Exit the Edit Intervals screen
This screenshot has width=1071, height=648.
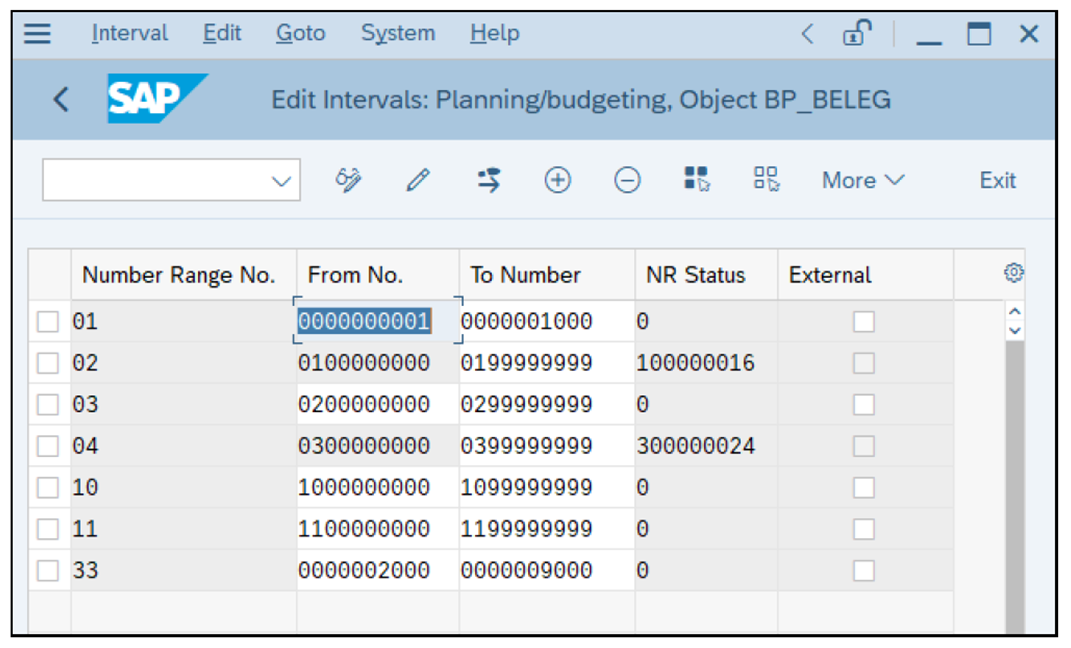997,180
